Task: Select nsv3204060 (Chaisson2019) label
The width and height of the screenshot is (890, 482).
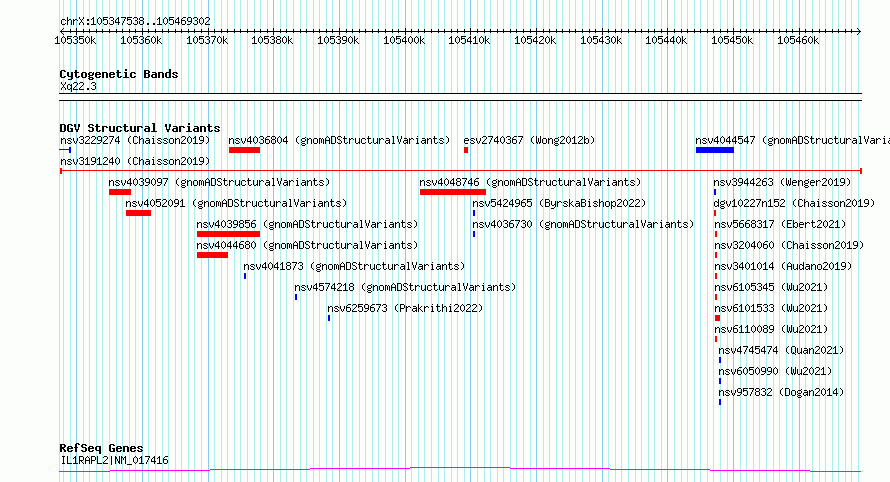Action: pyautogui.click(x=789, y=245)
